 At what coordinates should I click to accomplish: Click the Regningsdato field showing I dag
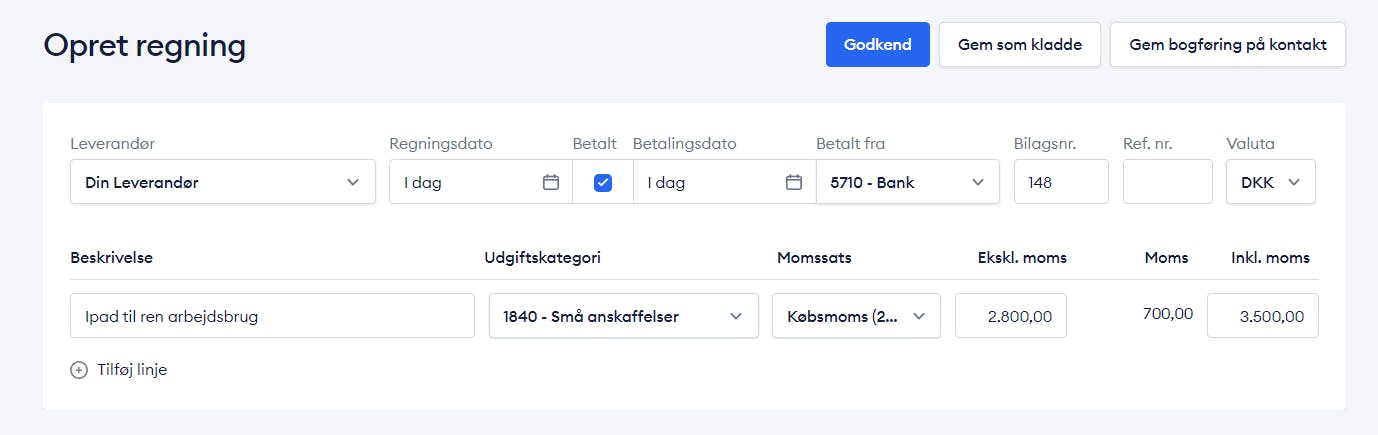(481, 182)
